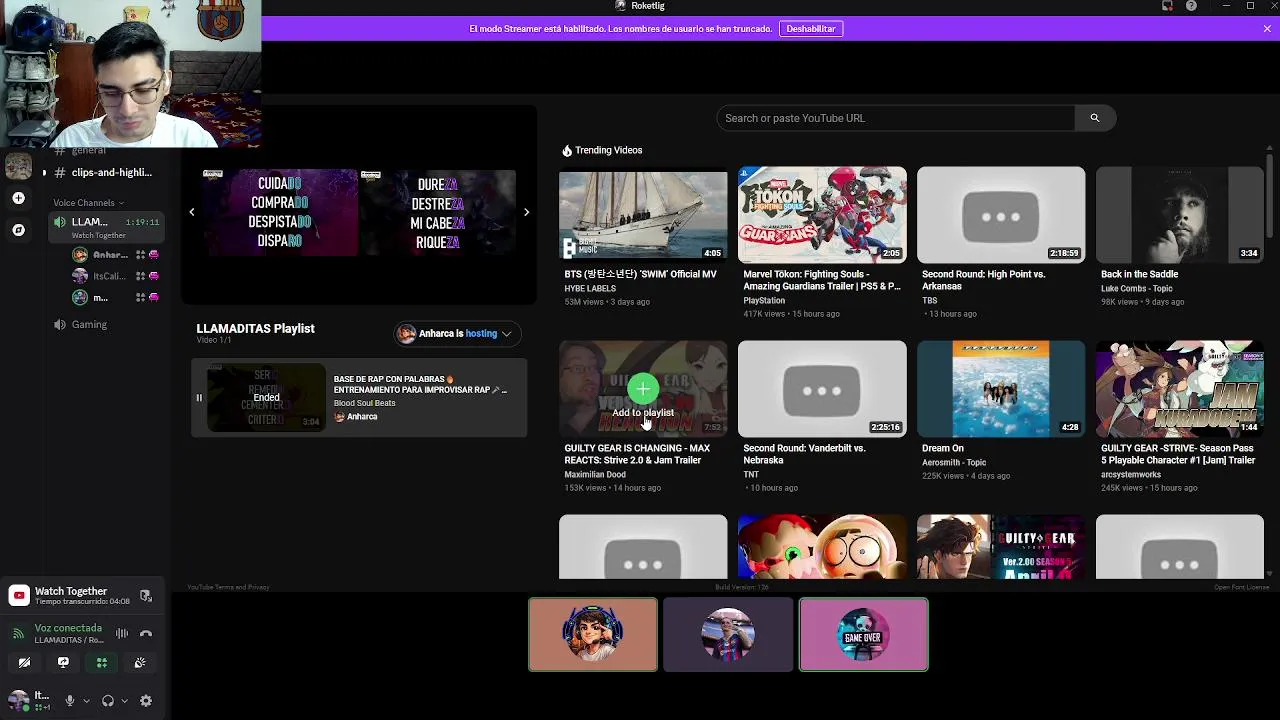Mute the microphone
The width and height of the screenshot is (1280, 720).
(70, 701)
